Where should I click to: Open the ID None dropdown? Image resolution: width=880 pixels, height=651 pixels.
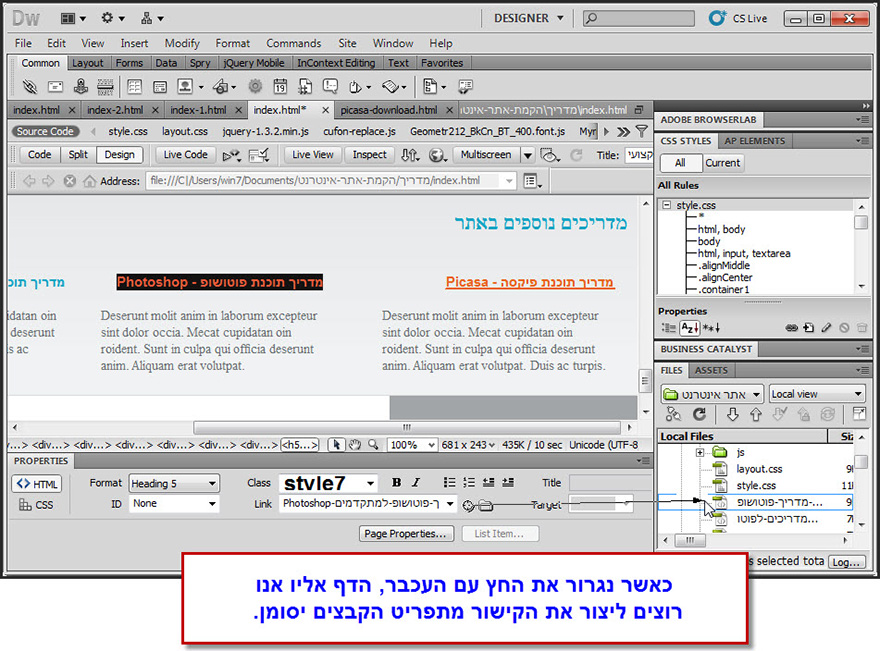point(174,504)
